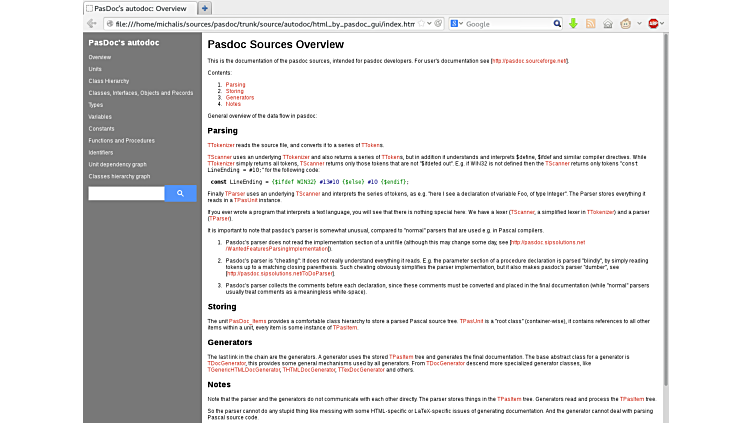Select the "PasDoc's autodoc: Overview" tab
Screen dimensions: 752x423
(138, 8)
